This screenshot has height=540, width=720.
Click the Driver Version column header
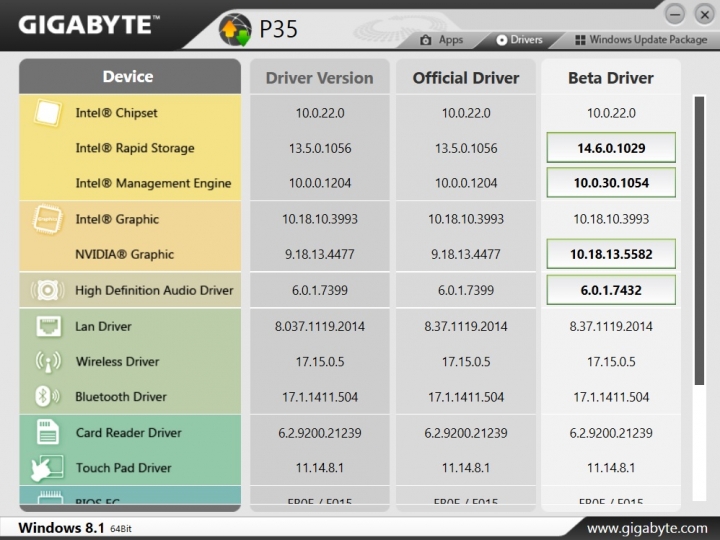click(x=320, y=77)
